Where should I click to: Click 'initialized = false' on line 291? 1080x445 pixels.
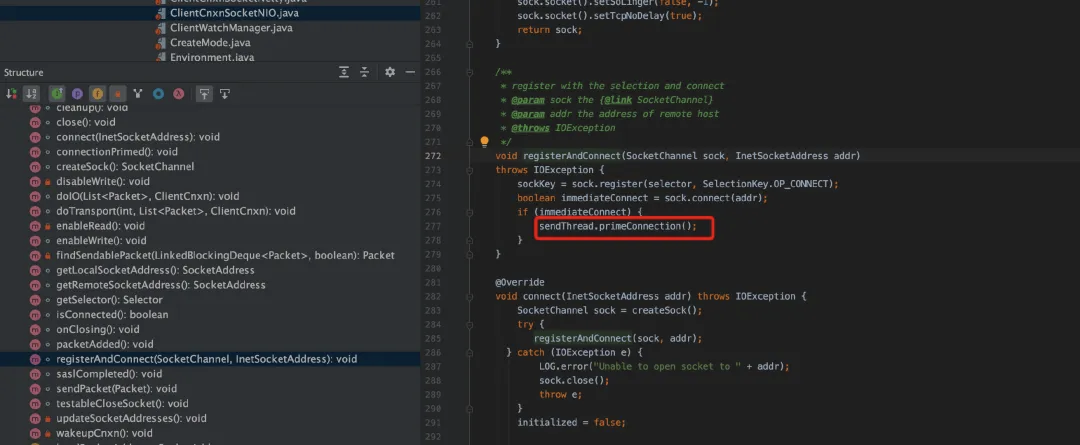[571, 423]
